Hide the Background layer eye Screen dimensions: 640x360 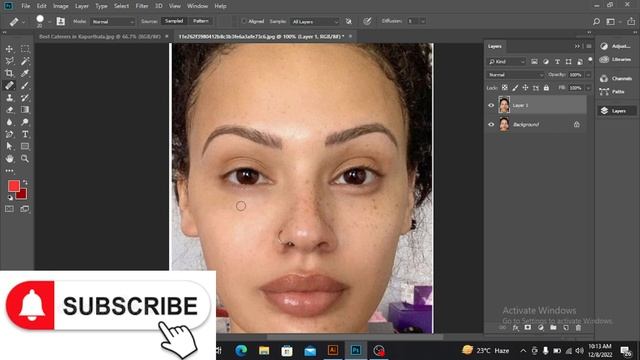tap(491, 124)
